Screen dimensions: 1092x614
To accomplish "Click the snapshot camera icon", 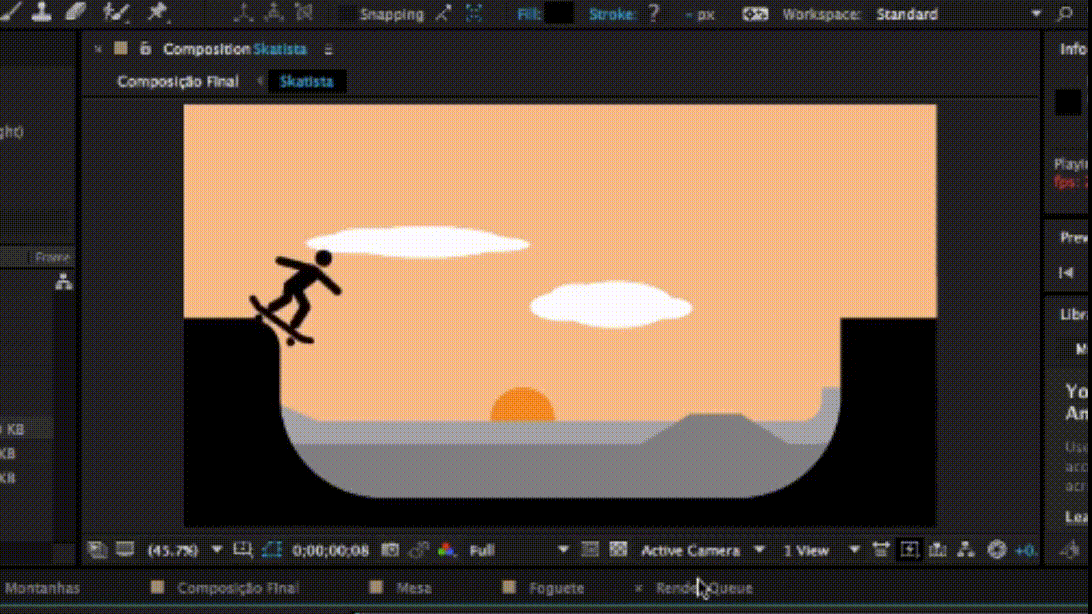I will tap(390, 550).
